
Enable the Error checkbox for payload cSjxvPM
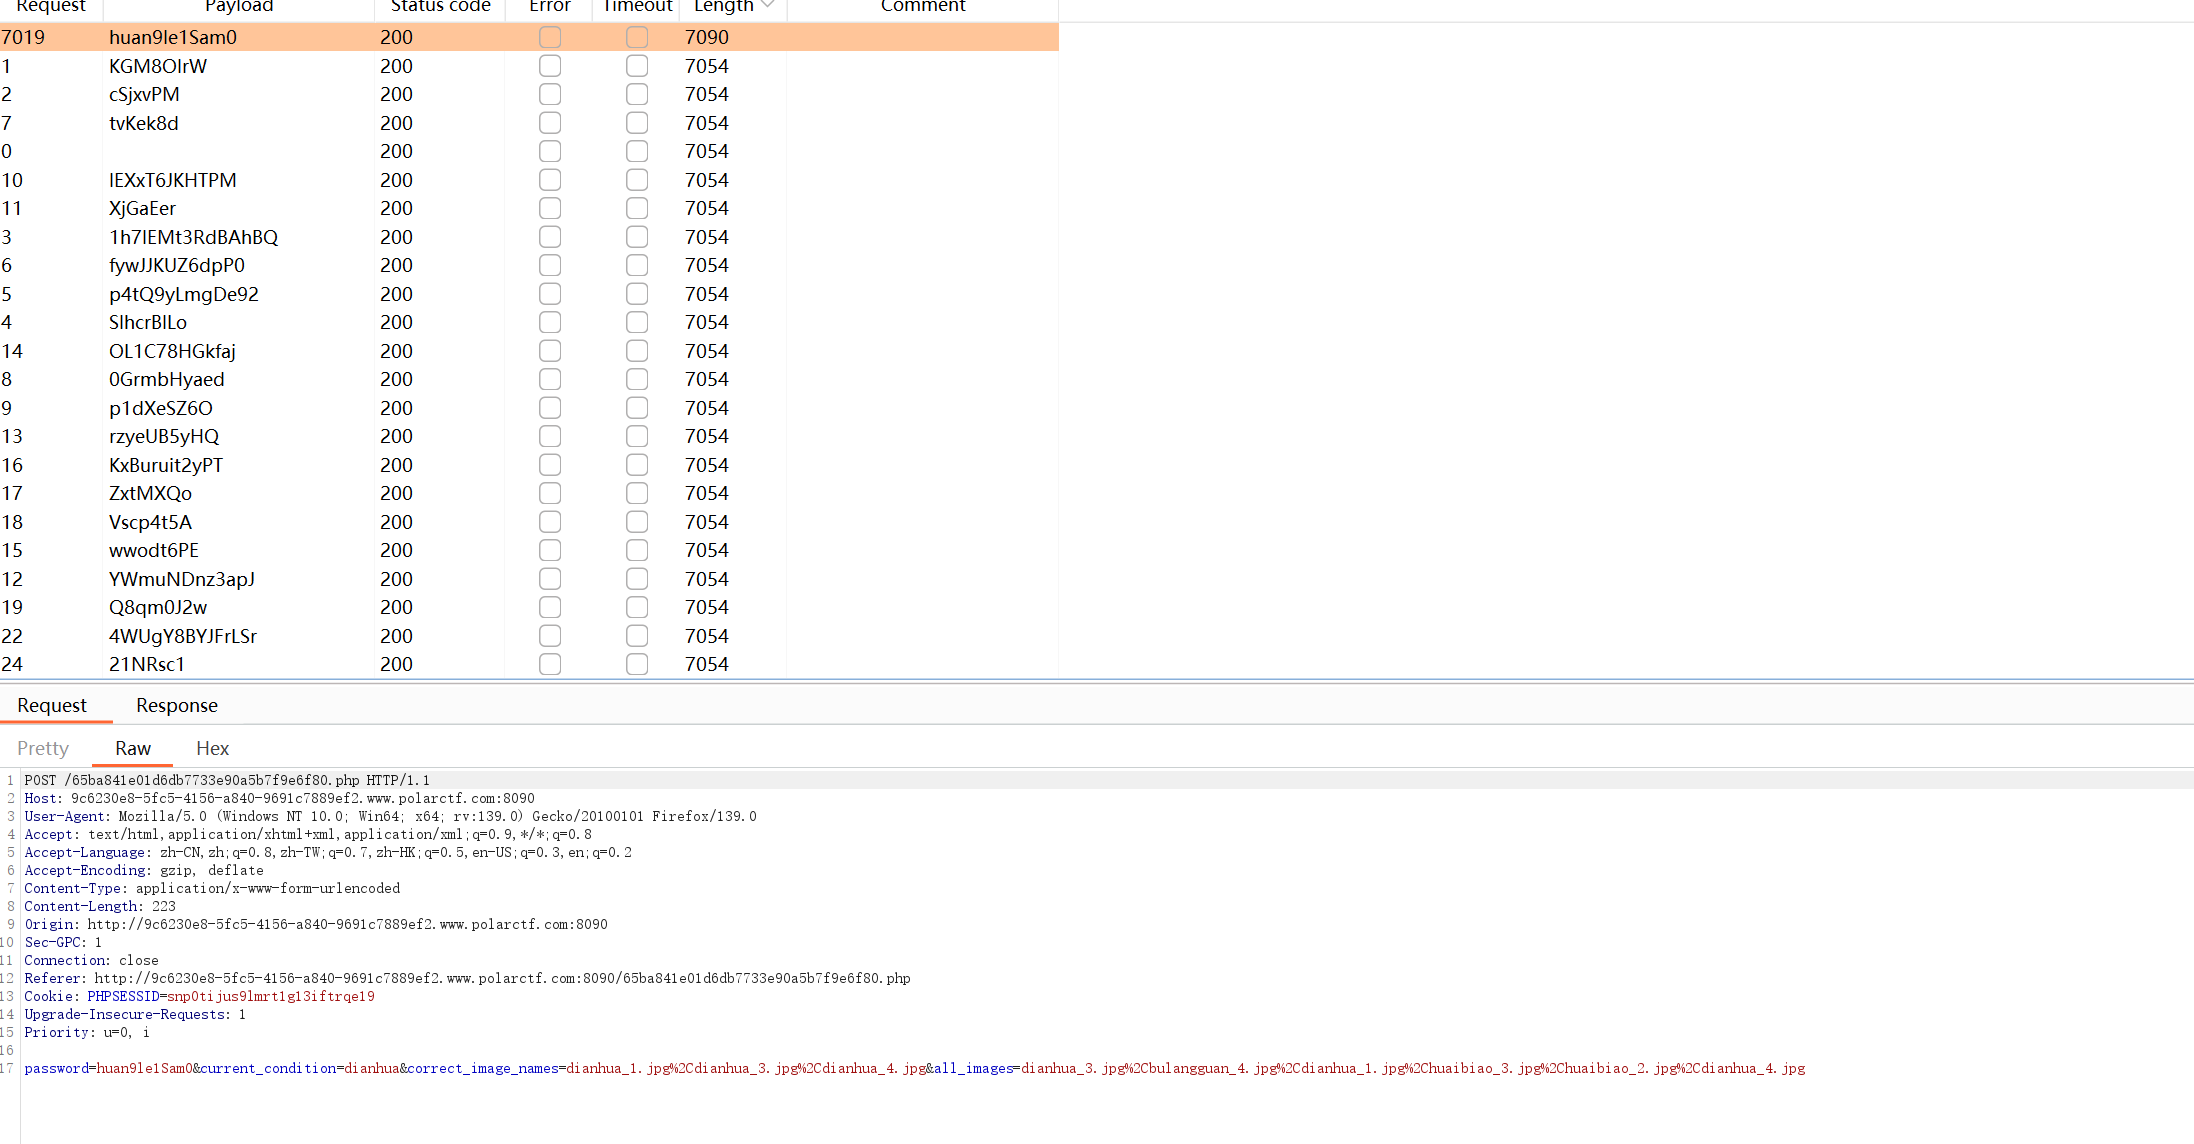(x=549, y=94)
